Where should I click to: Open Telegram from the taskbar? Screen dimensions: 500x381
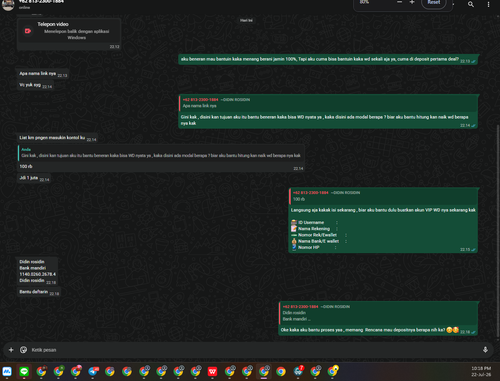point(93,371)
